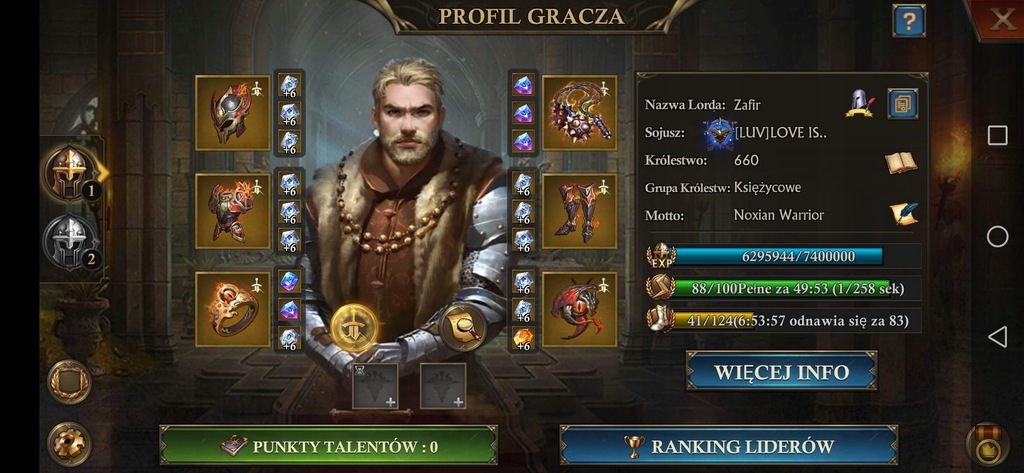Image resolution: width=1024 pixels, height=473 pixels.
Task: Open the equipped ring item slot
Action: tap(232, 309)
